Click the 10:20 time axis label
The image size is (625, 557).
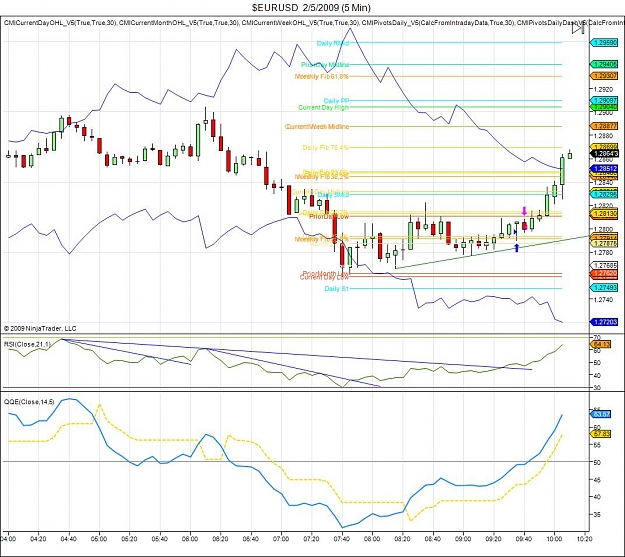coord(585,539)
